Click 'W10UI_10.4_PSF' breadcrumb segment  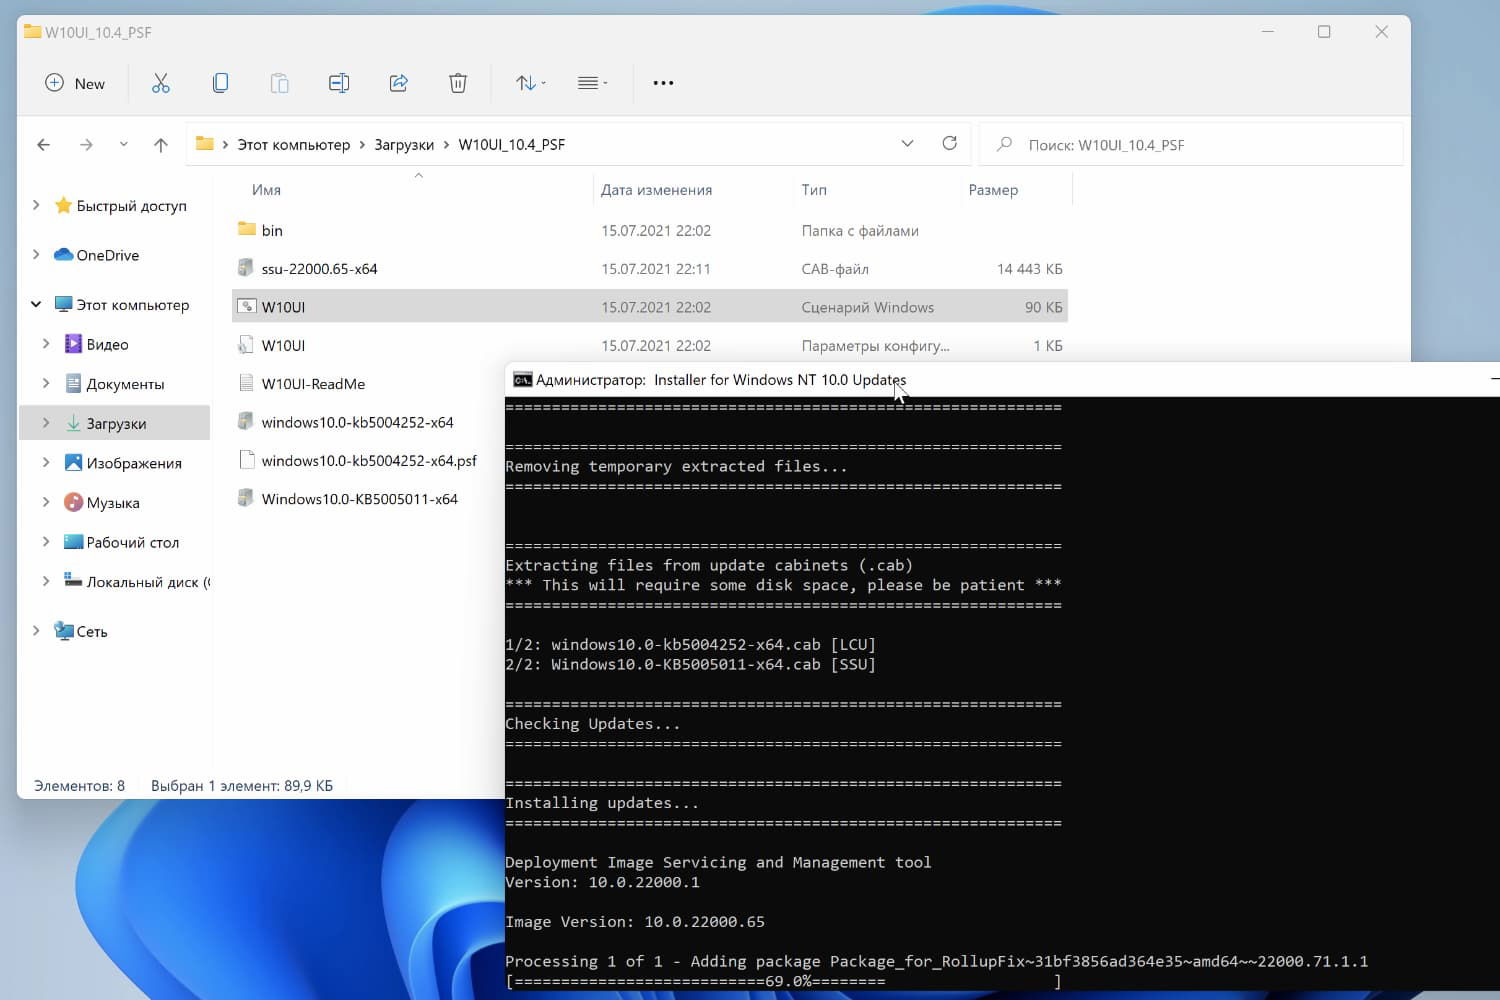tap(512, 145)
